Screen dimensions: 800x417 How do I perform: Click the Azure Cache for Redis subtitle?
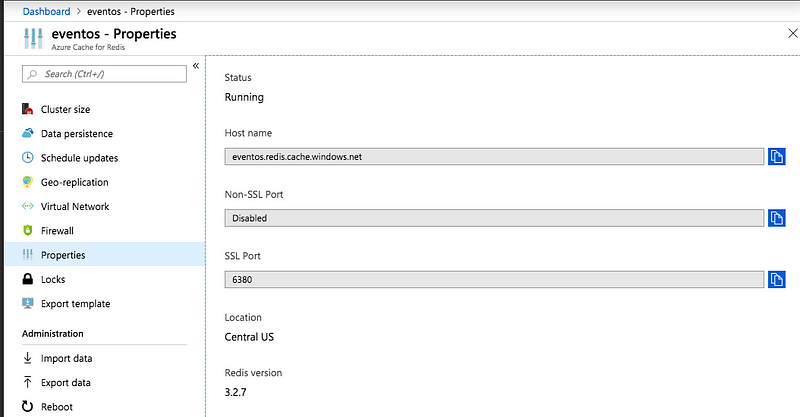pyautogui.click(x=88, y=47)
